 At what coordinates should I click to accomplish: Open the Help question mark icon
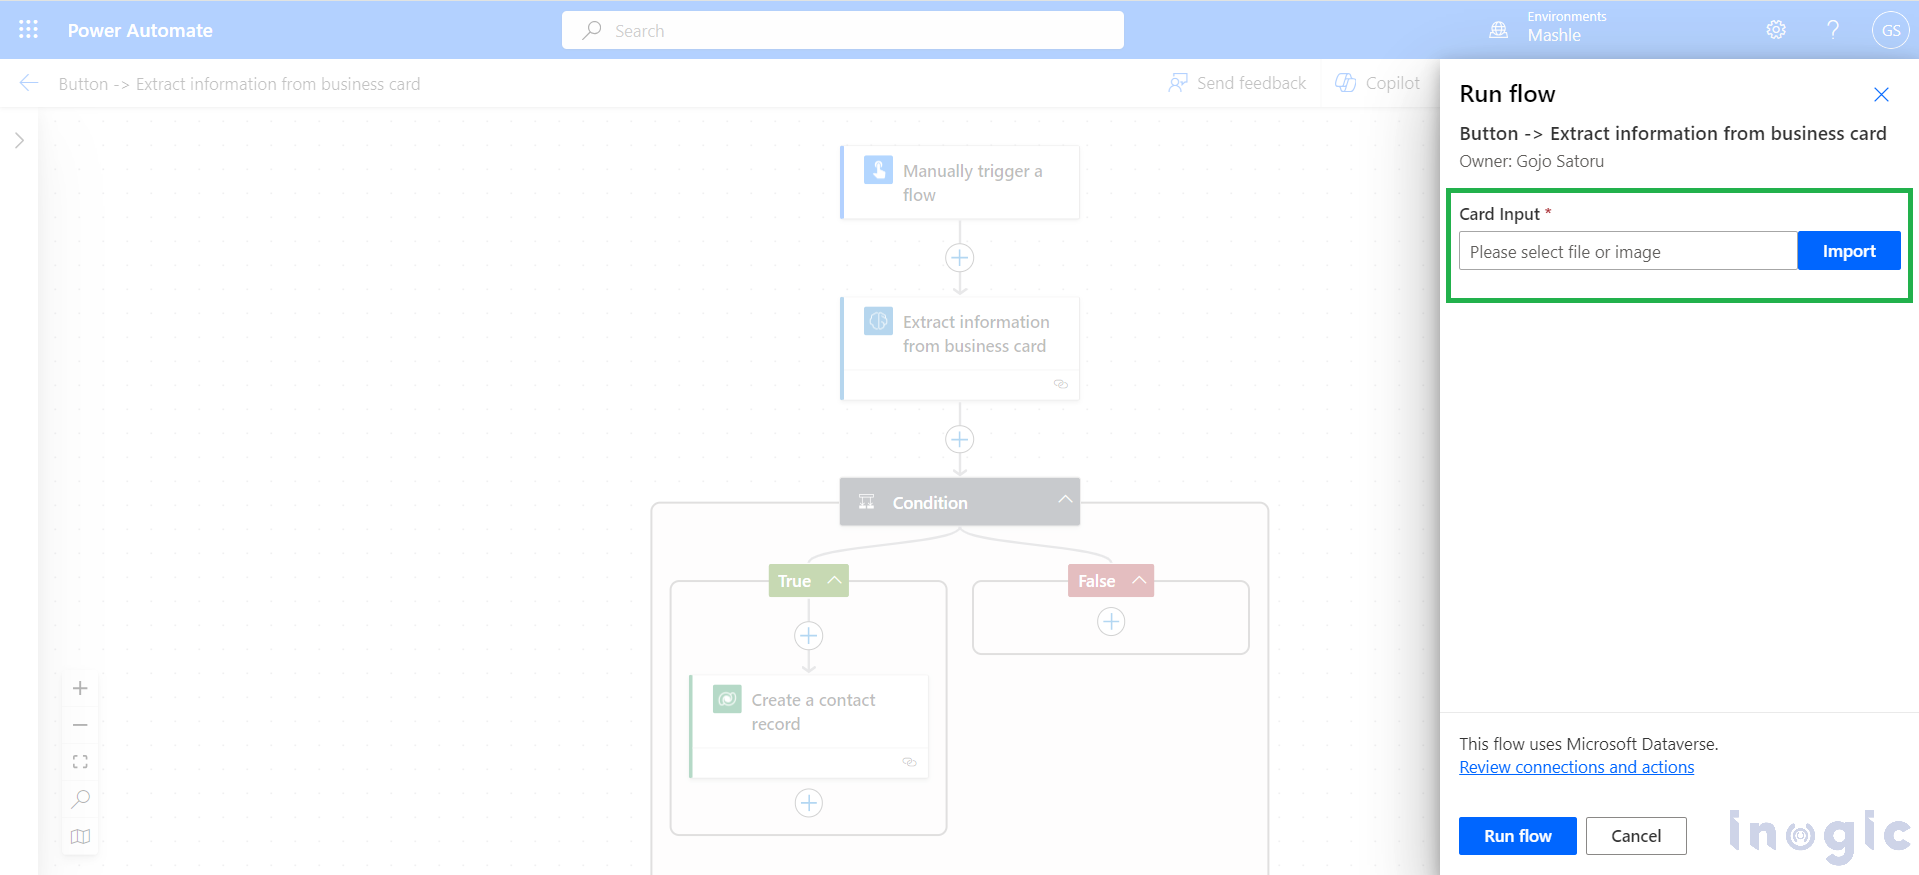[1833, 30]
